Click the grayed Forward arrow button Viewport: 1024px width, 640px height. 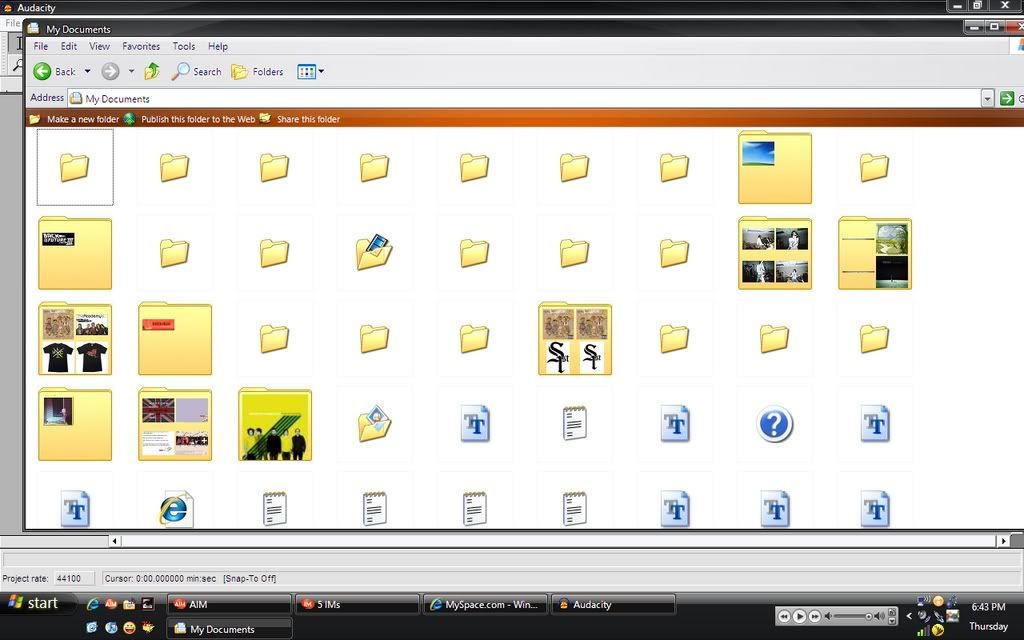pos(110,71)
